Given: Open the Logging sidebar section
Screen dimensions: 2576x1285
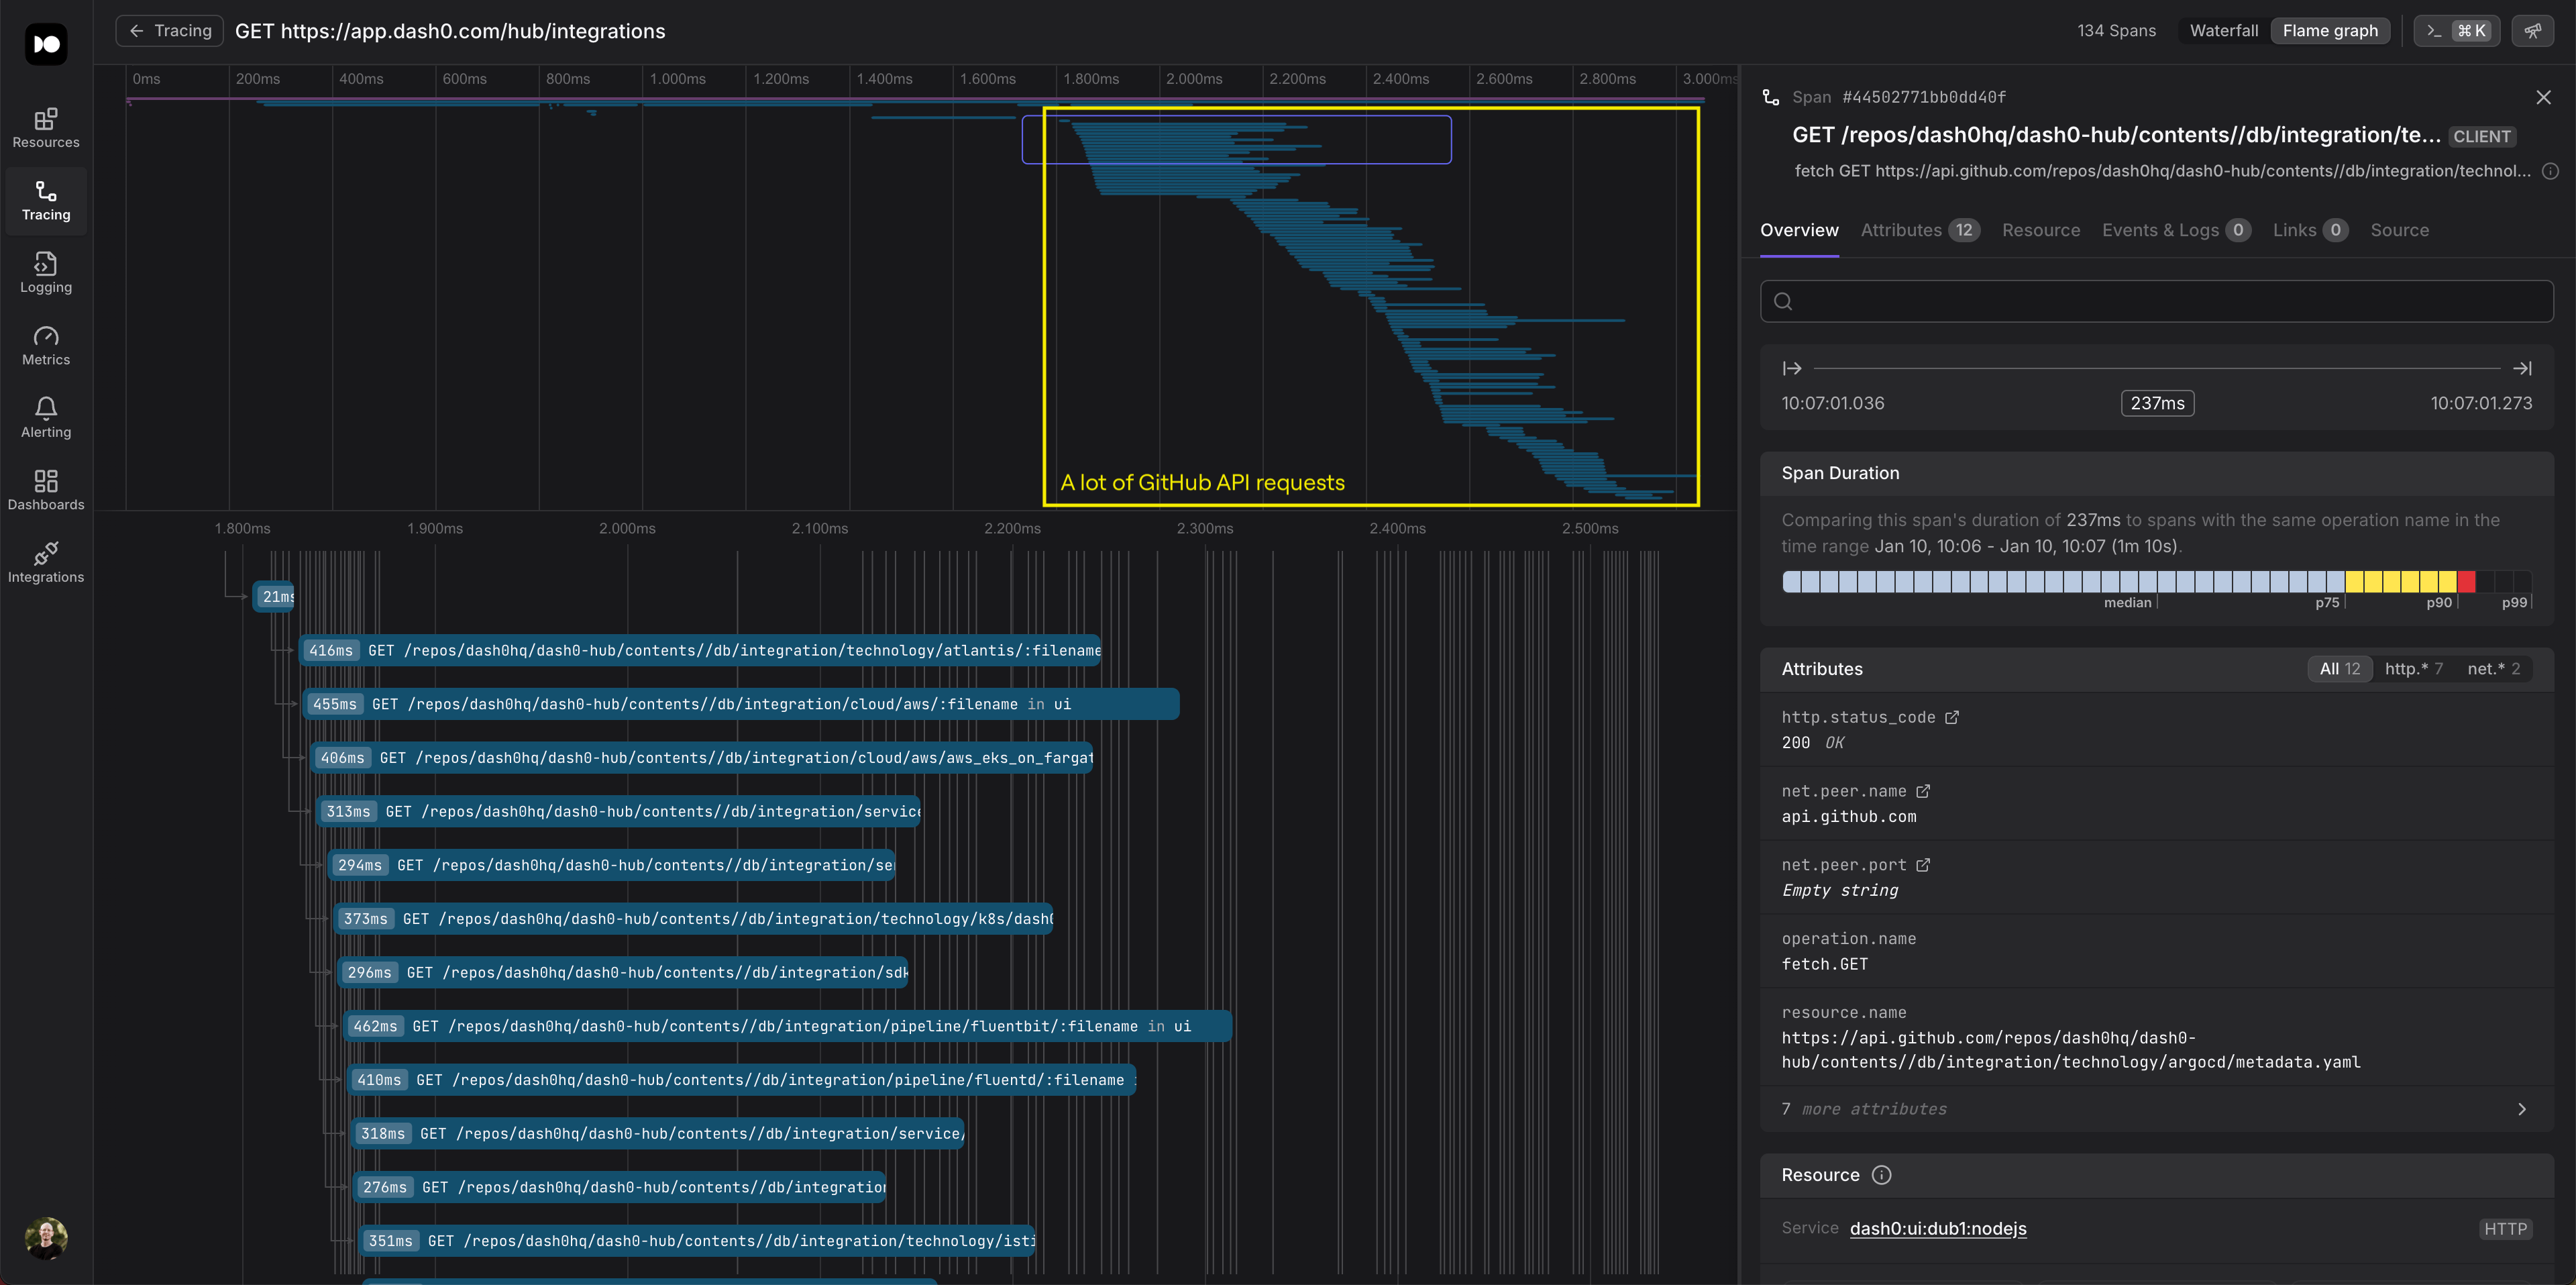Looking at the screenshot, I should 46,273.
